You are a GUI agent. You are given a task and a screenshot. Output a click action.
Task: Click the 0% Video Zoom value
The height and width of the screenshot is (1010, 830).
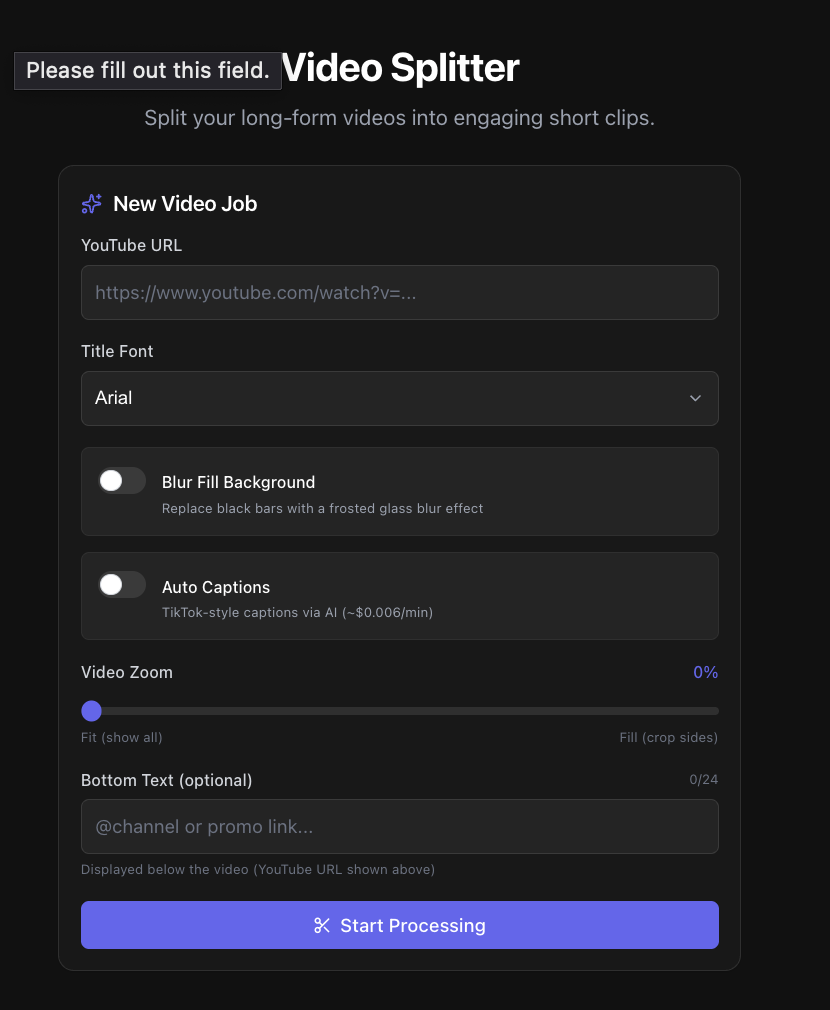click(705, 672)
